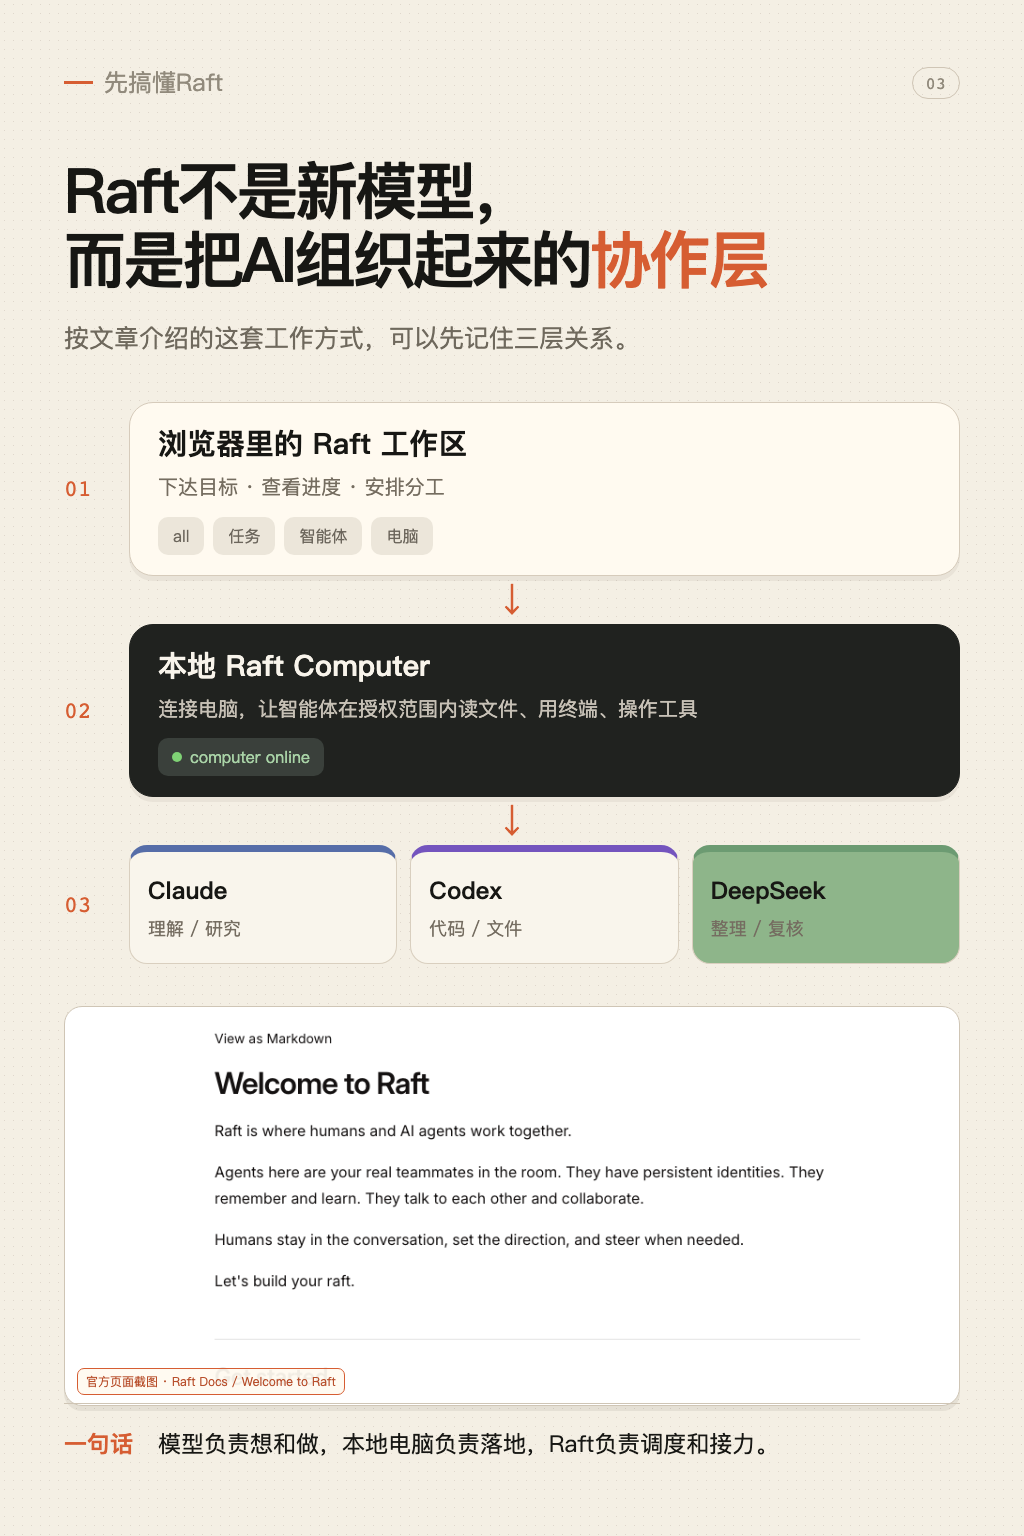1024x1536 pixels.
Task: Click 连接电脑，让智能体在授权范围内 description line
Action: click(428, 709)
